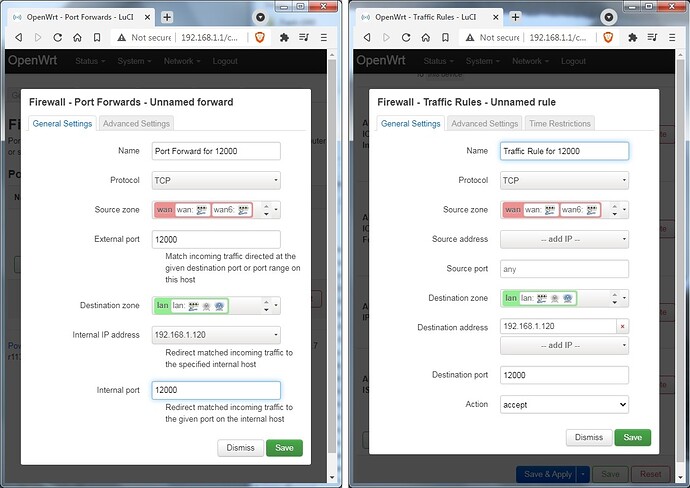The image size is (690, 488).
Task: Save the Port Forward for 12000
Action: [284, 448]
